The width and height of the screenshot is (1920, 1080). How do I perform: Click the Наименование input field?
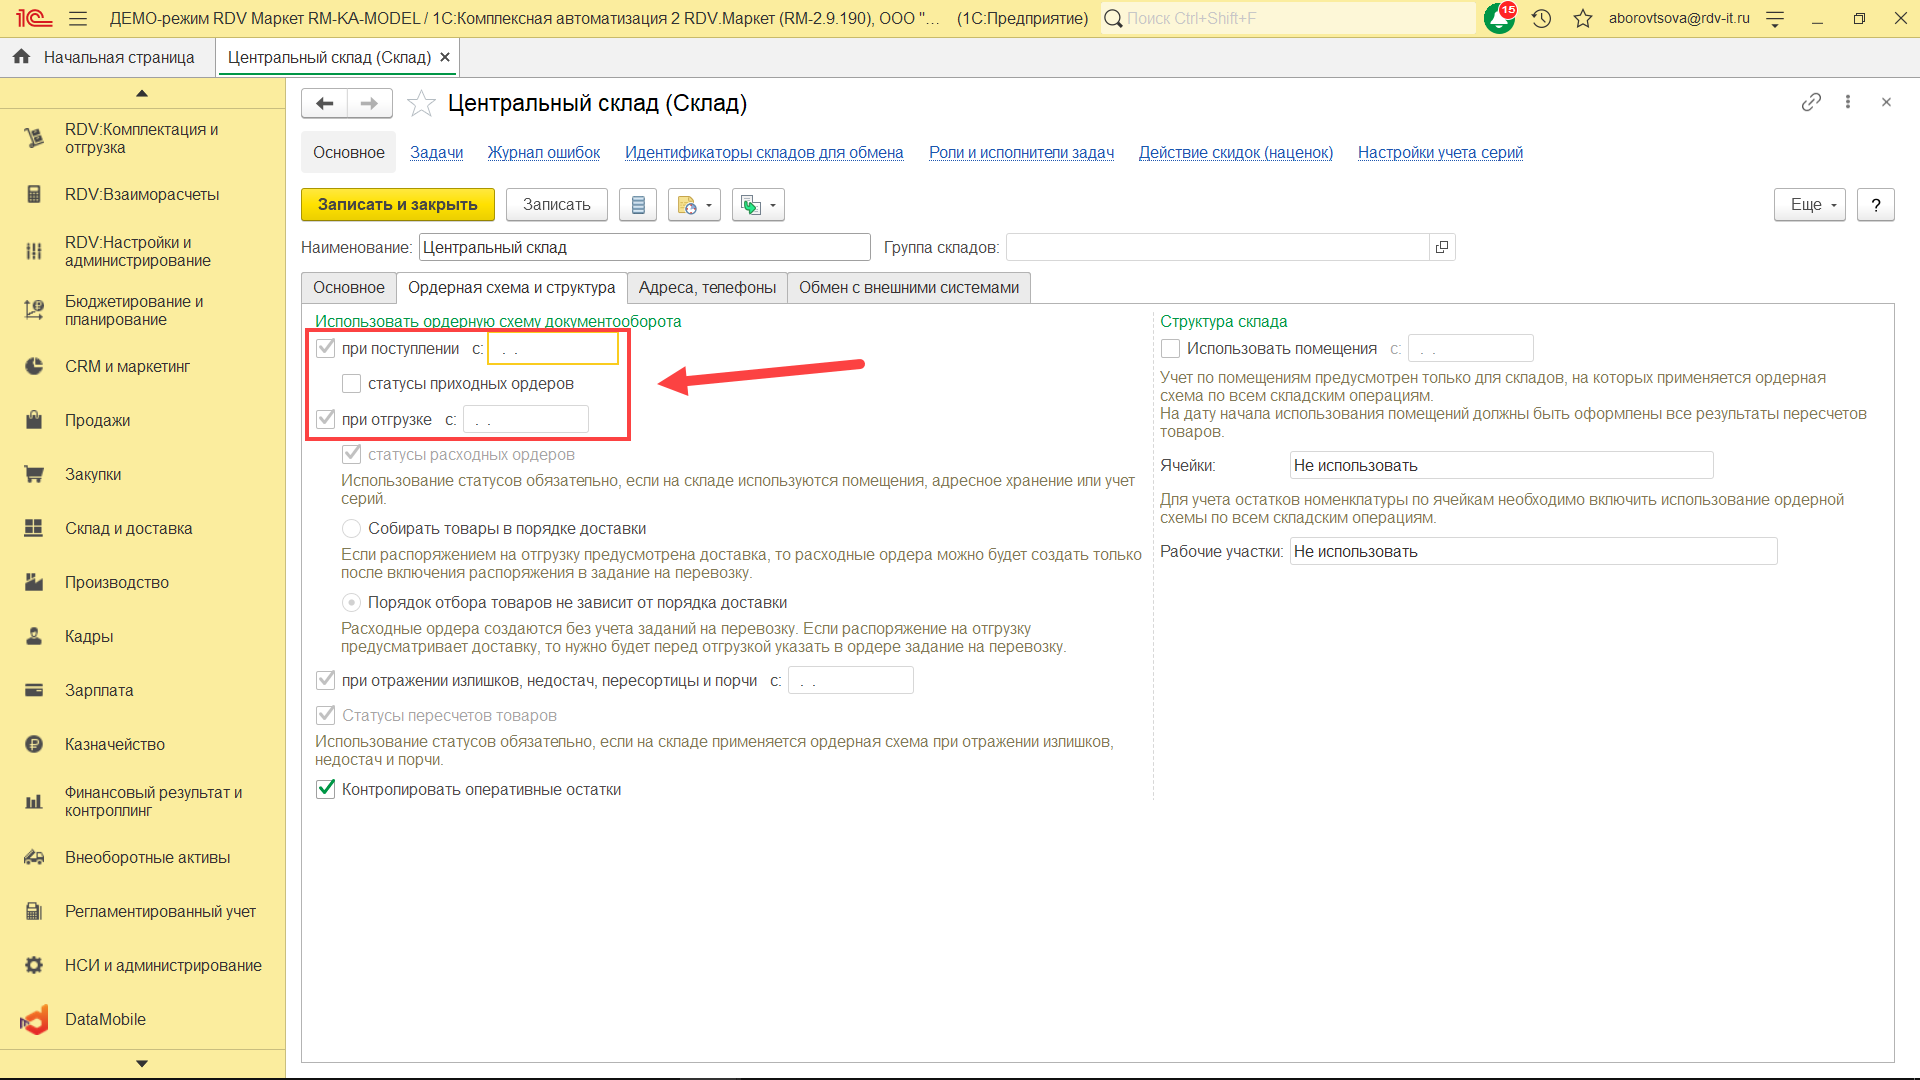[x=644, y=247]
